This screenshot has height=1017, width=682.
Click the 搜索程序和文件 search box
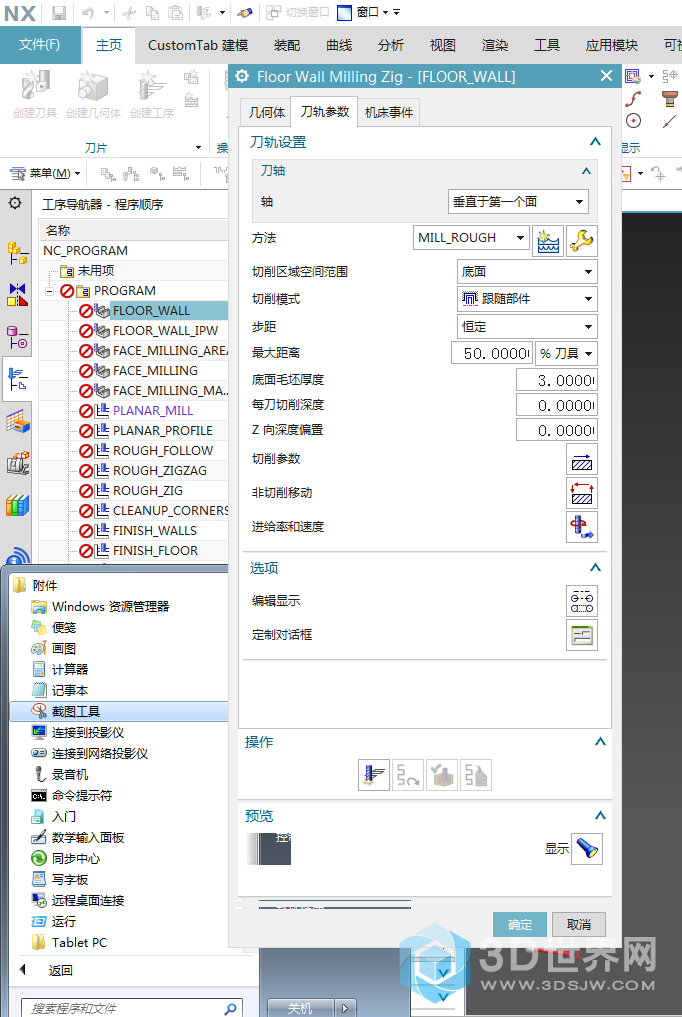click(x=132, y=1008)
